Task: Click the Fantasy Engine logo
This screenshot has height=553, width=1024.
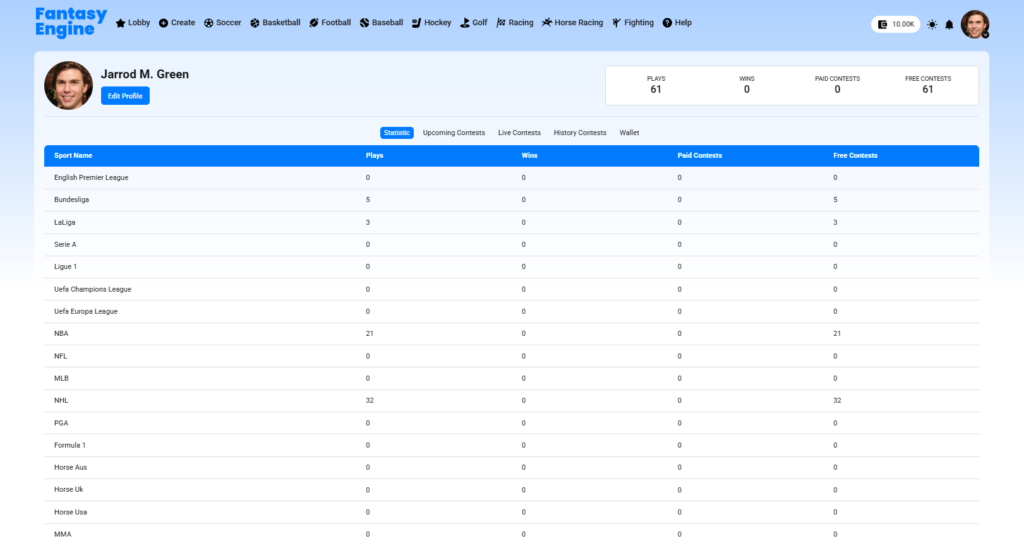Action: tap(70, 22)
